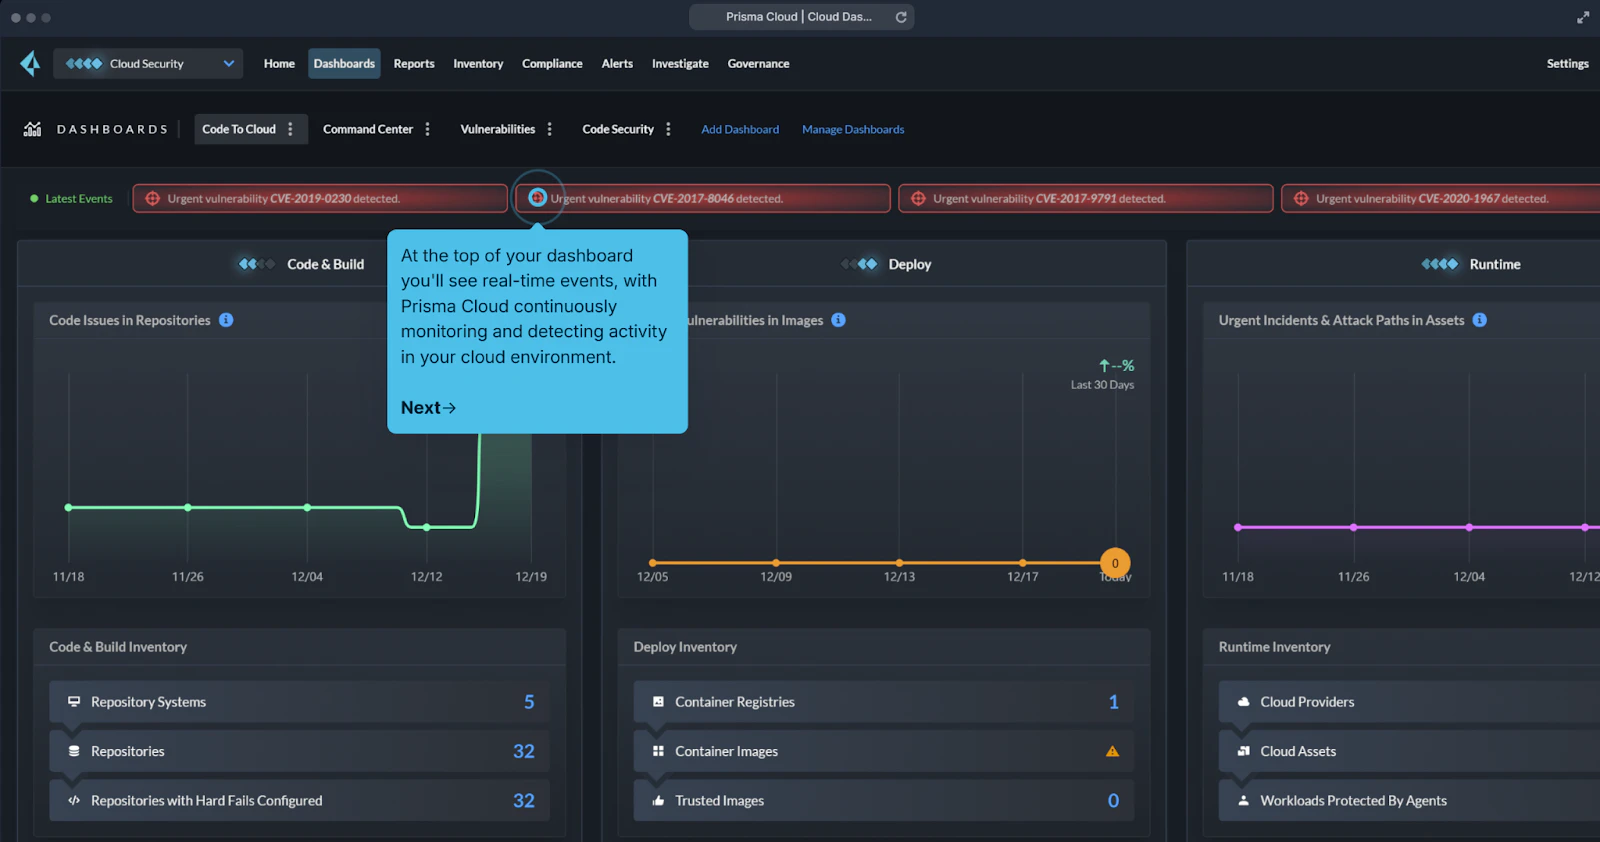The width and height of the screenshot is (1600, 842).
Task: Open Code To Cloud tab options menu
Action: [x=291, y=129]
